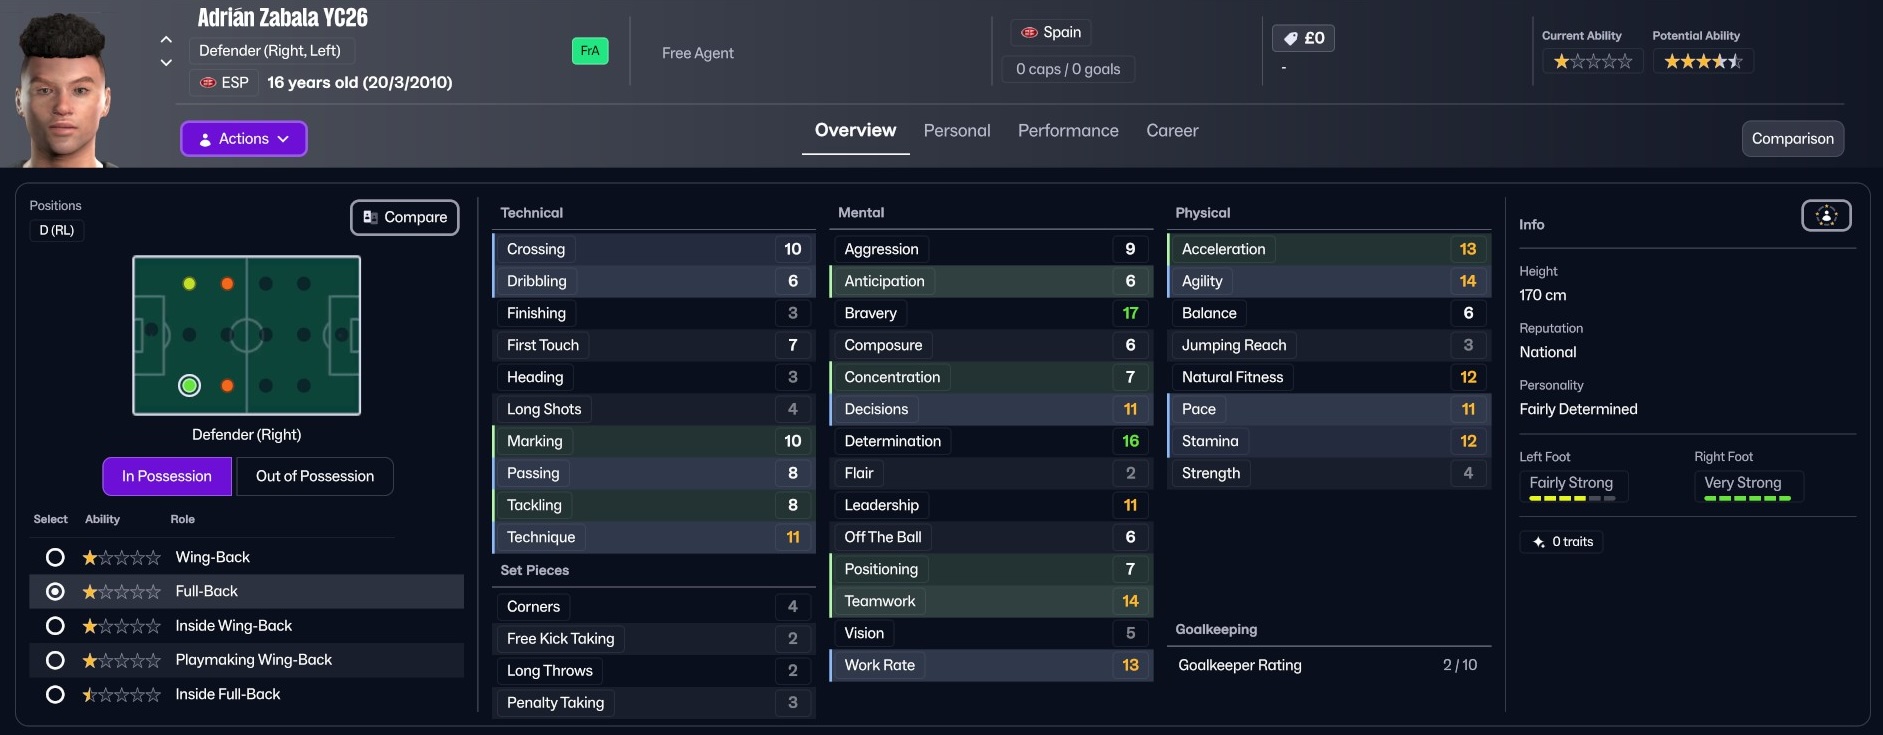Click the up chevron beside the player name
1883x735 pixels.
point(166,40)
